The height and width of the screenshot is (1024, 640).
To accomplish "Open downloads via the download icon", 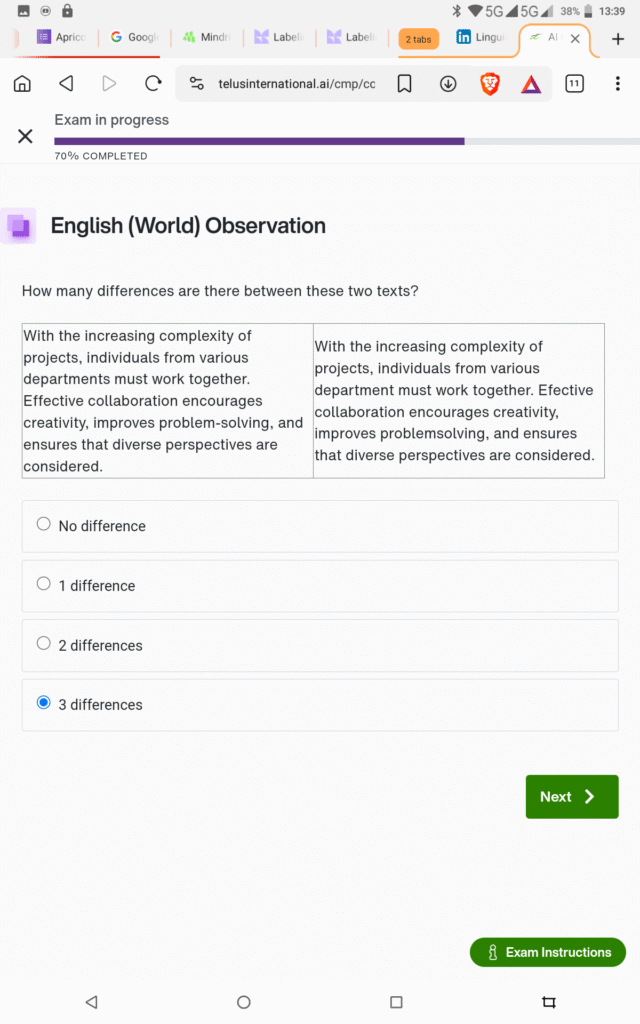I will point(448,84).
